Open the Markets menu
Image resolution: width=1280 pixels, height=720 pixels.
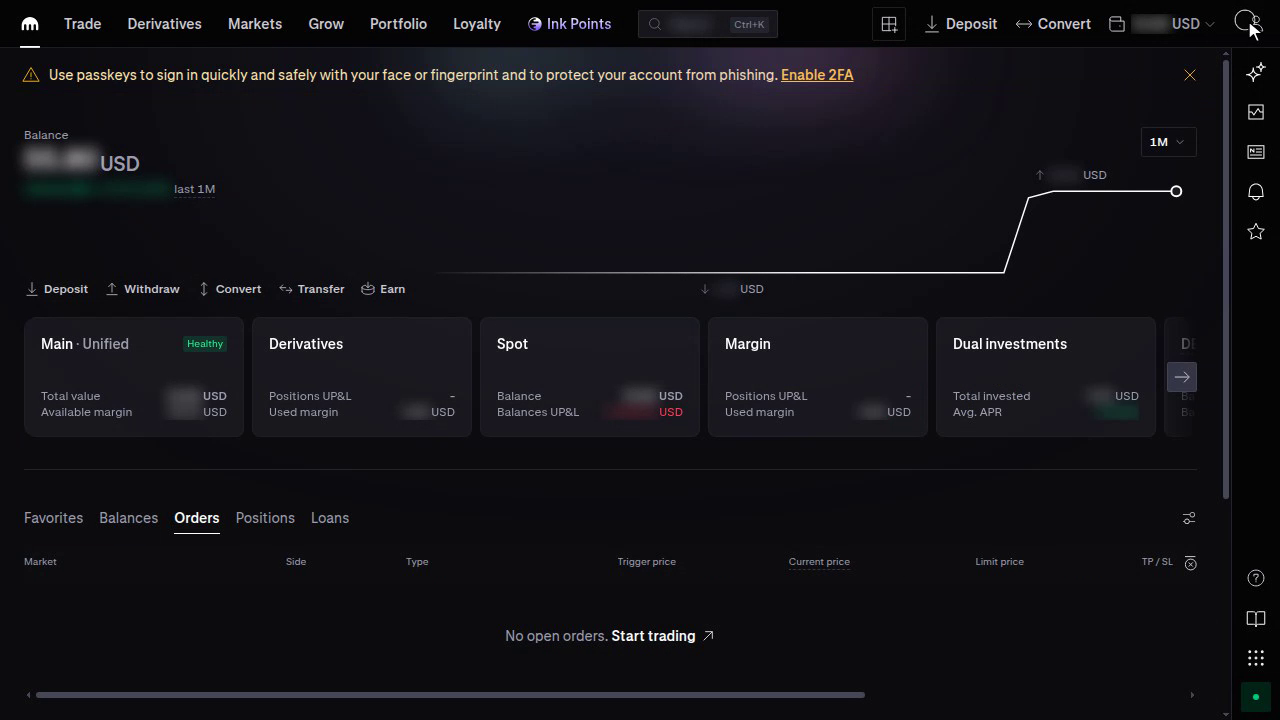point(255,24)
